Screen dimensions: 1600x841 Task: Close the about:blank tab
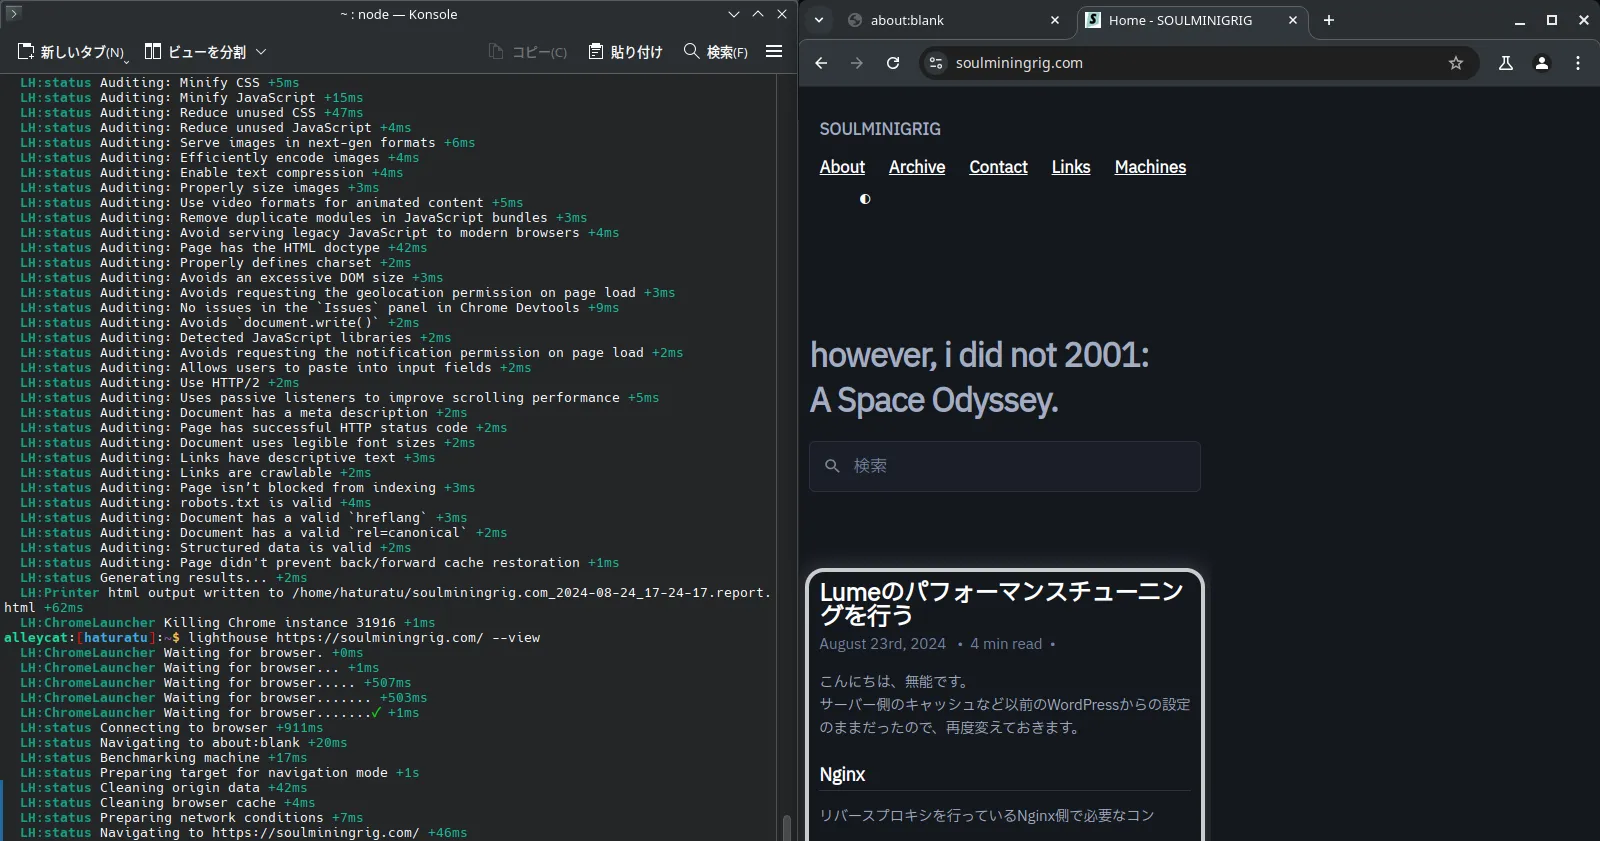[1055, 20]
